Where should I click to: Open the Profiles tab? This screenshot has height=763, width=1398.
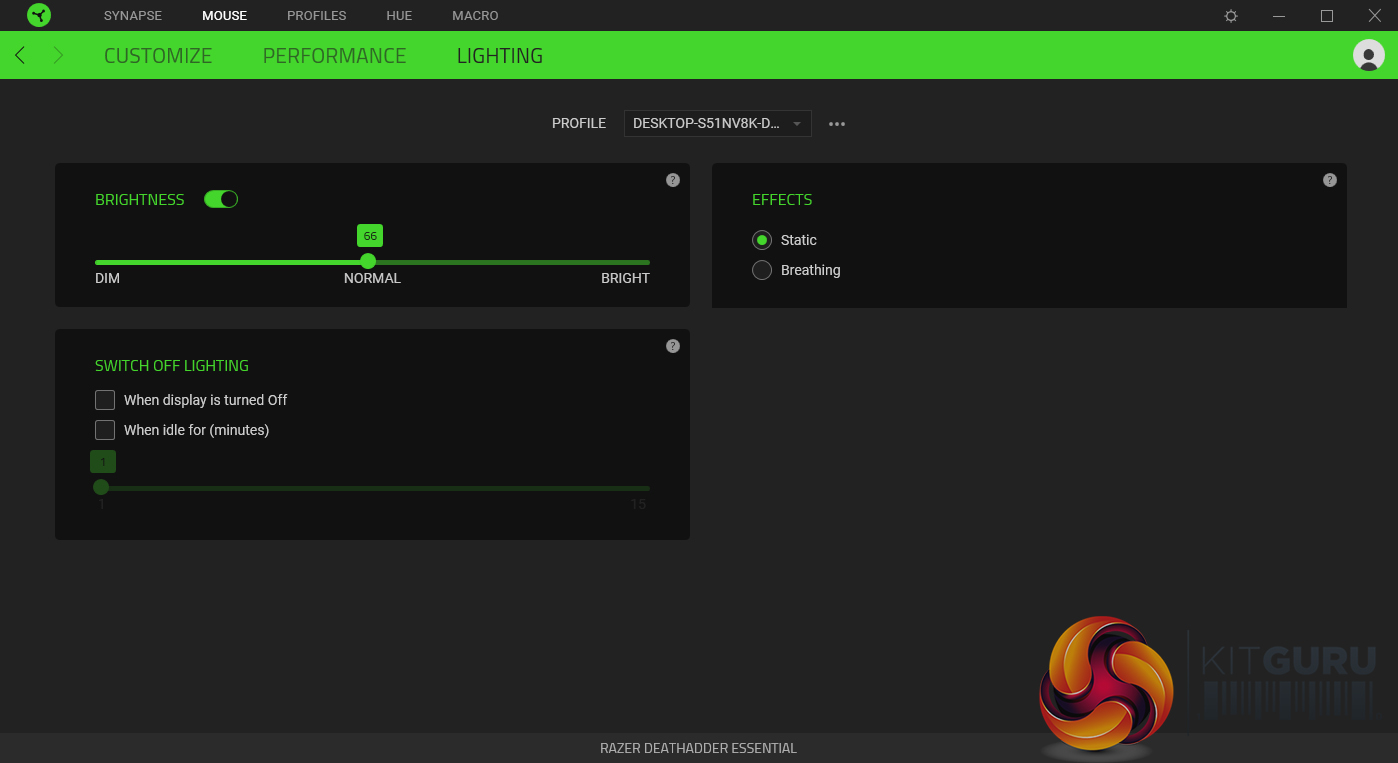317,16
